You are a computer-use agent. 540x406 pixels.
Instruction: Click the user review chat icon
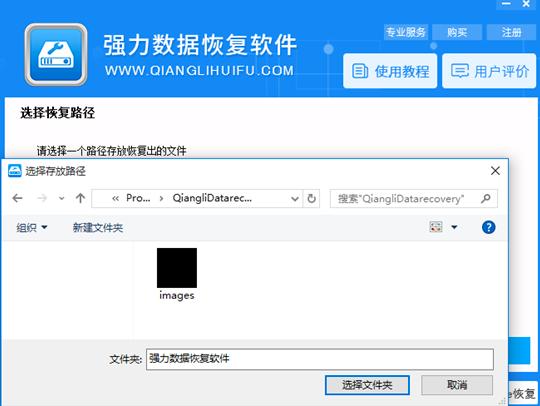(x=460, y=71)
